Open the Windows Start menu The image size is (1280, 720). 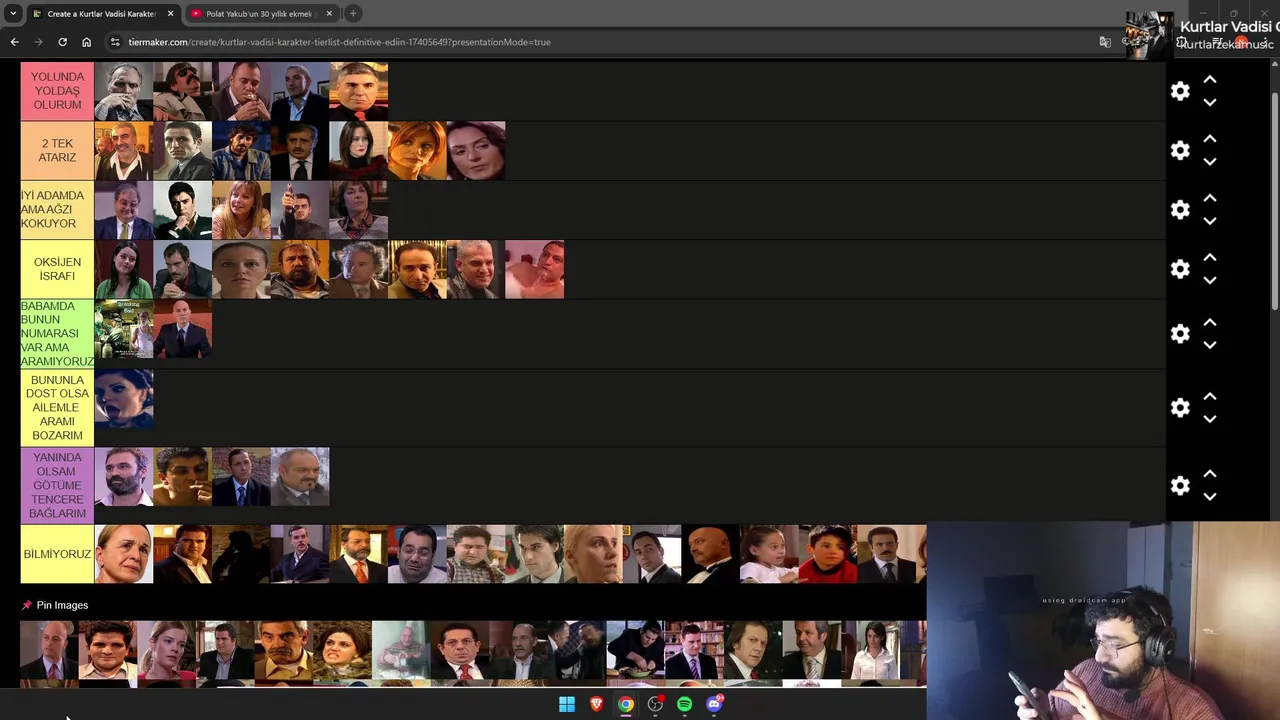(567, 704)
